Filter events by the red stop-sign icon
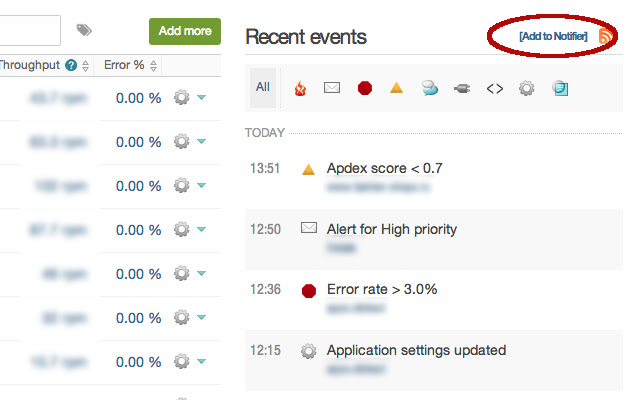The width and height of the screenshot is (640, 400). (364, 88)
